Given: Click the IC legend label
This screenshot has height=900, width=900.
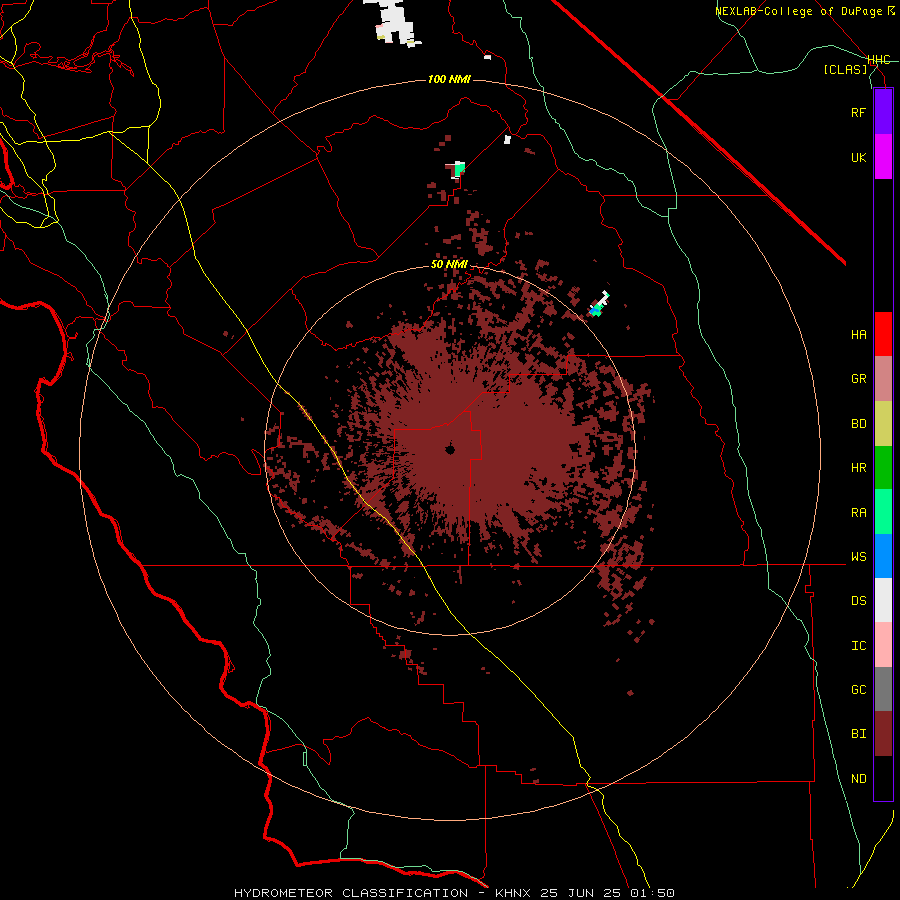Looking at the screenshot, I should (x=858, y=646).
